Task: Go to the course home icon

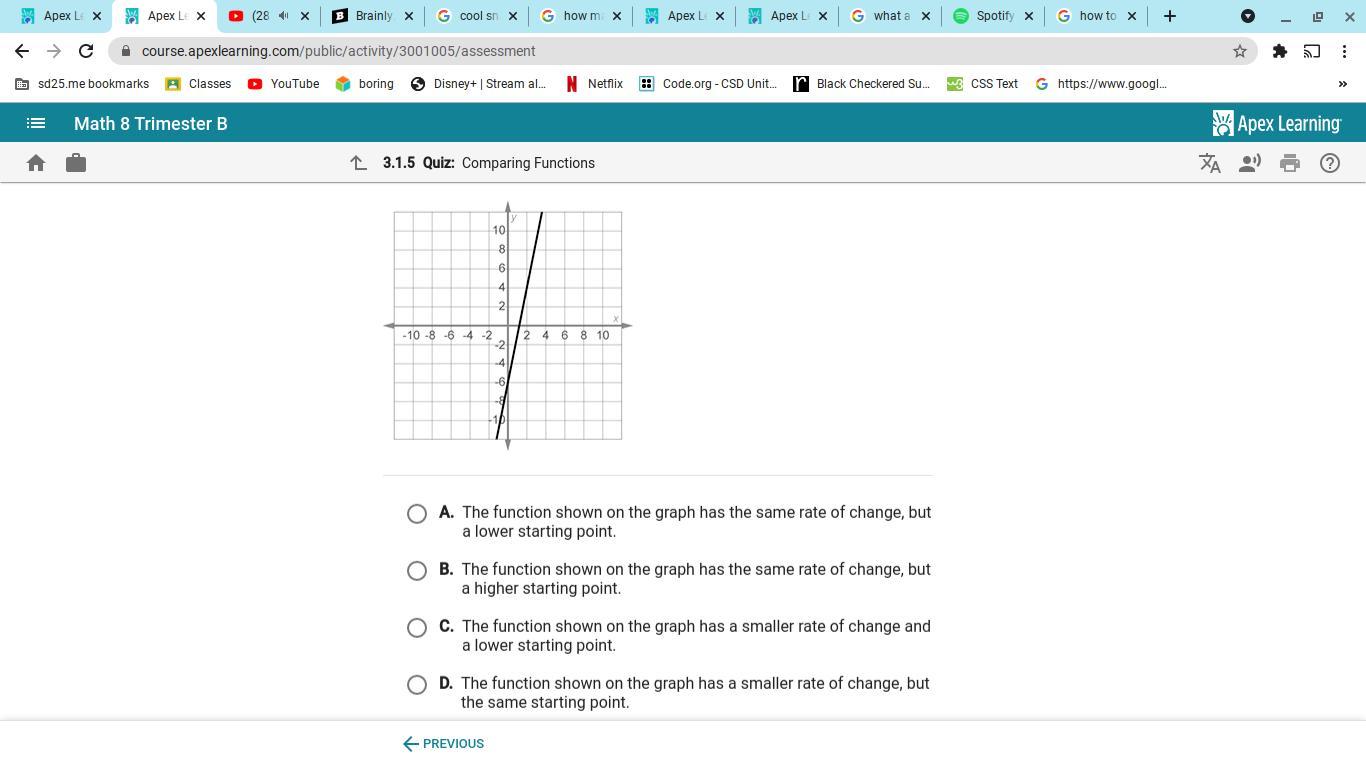Action: (36, 162)
